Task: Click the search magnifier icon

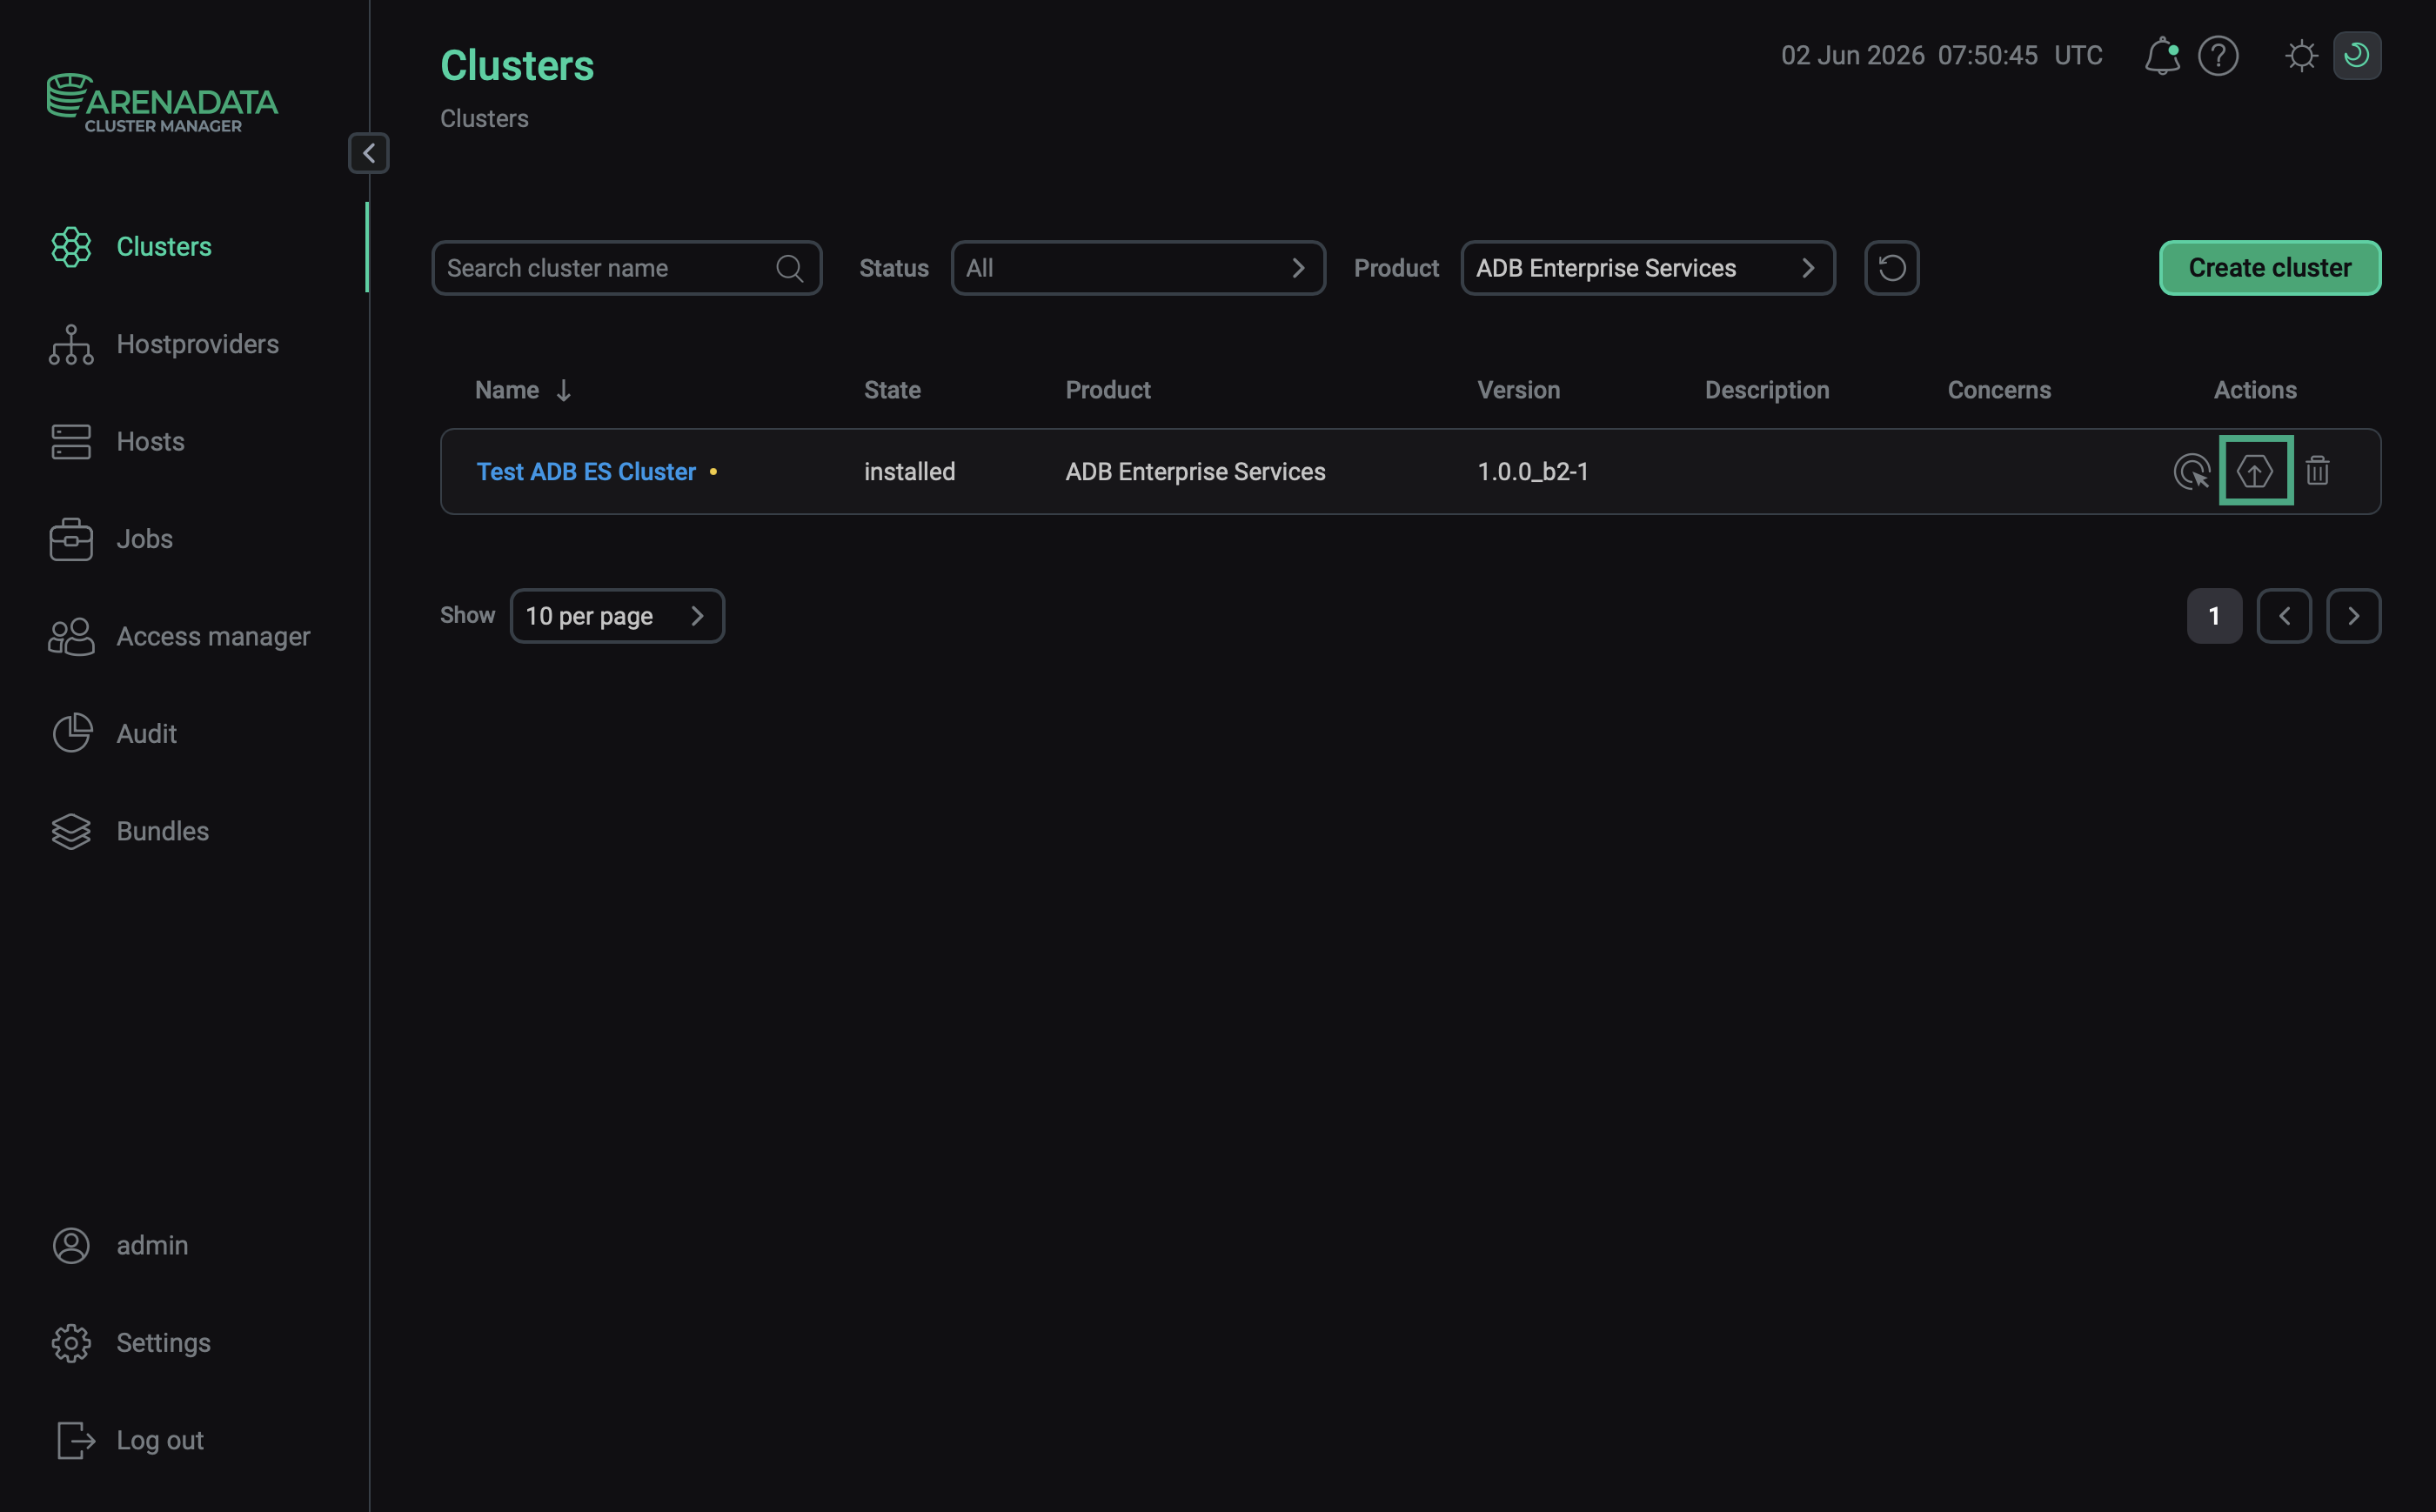Action: point(789,268)
